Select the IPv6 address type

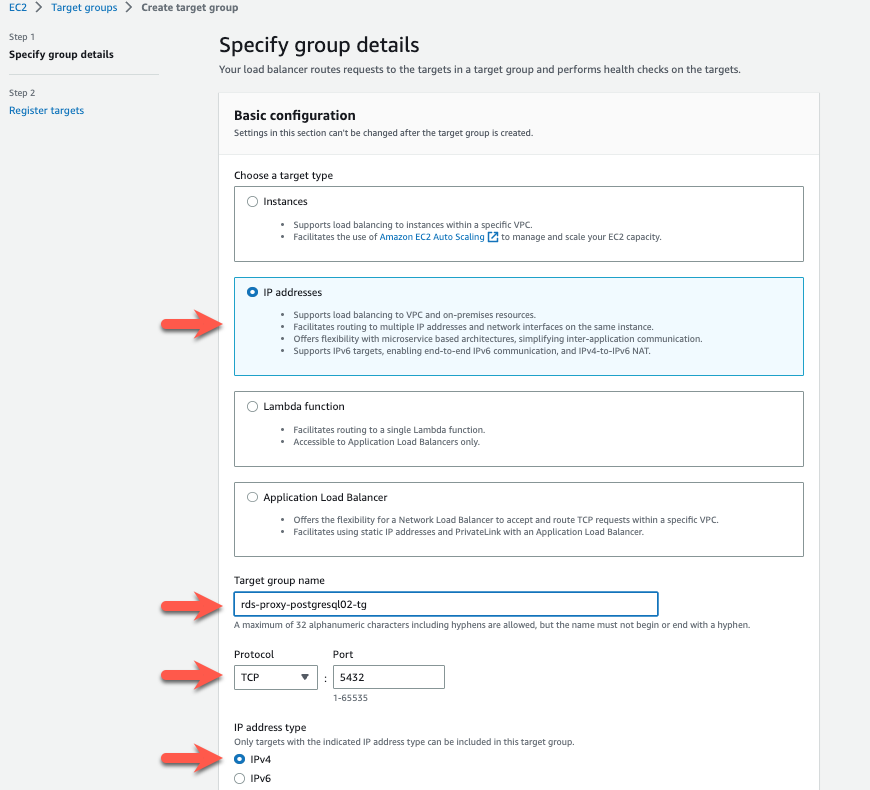239,778
